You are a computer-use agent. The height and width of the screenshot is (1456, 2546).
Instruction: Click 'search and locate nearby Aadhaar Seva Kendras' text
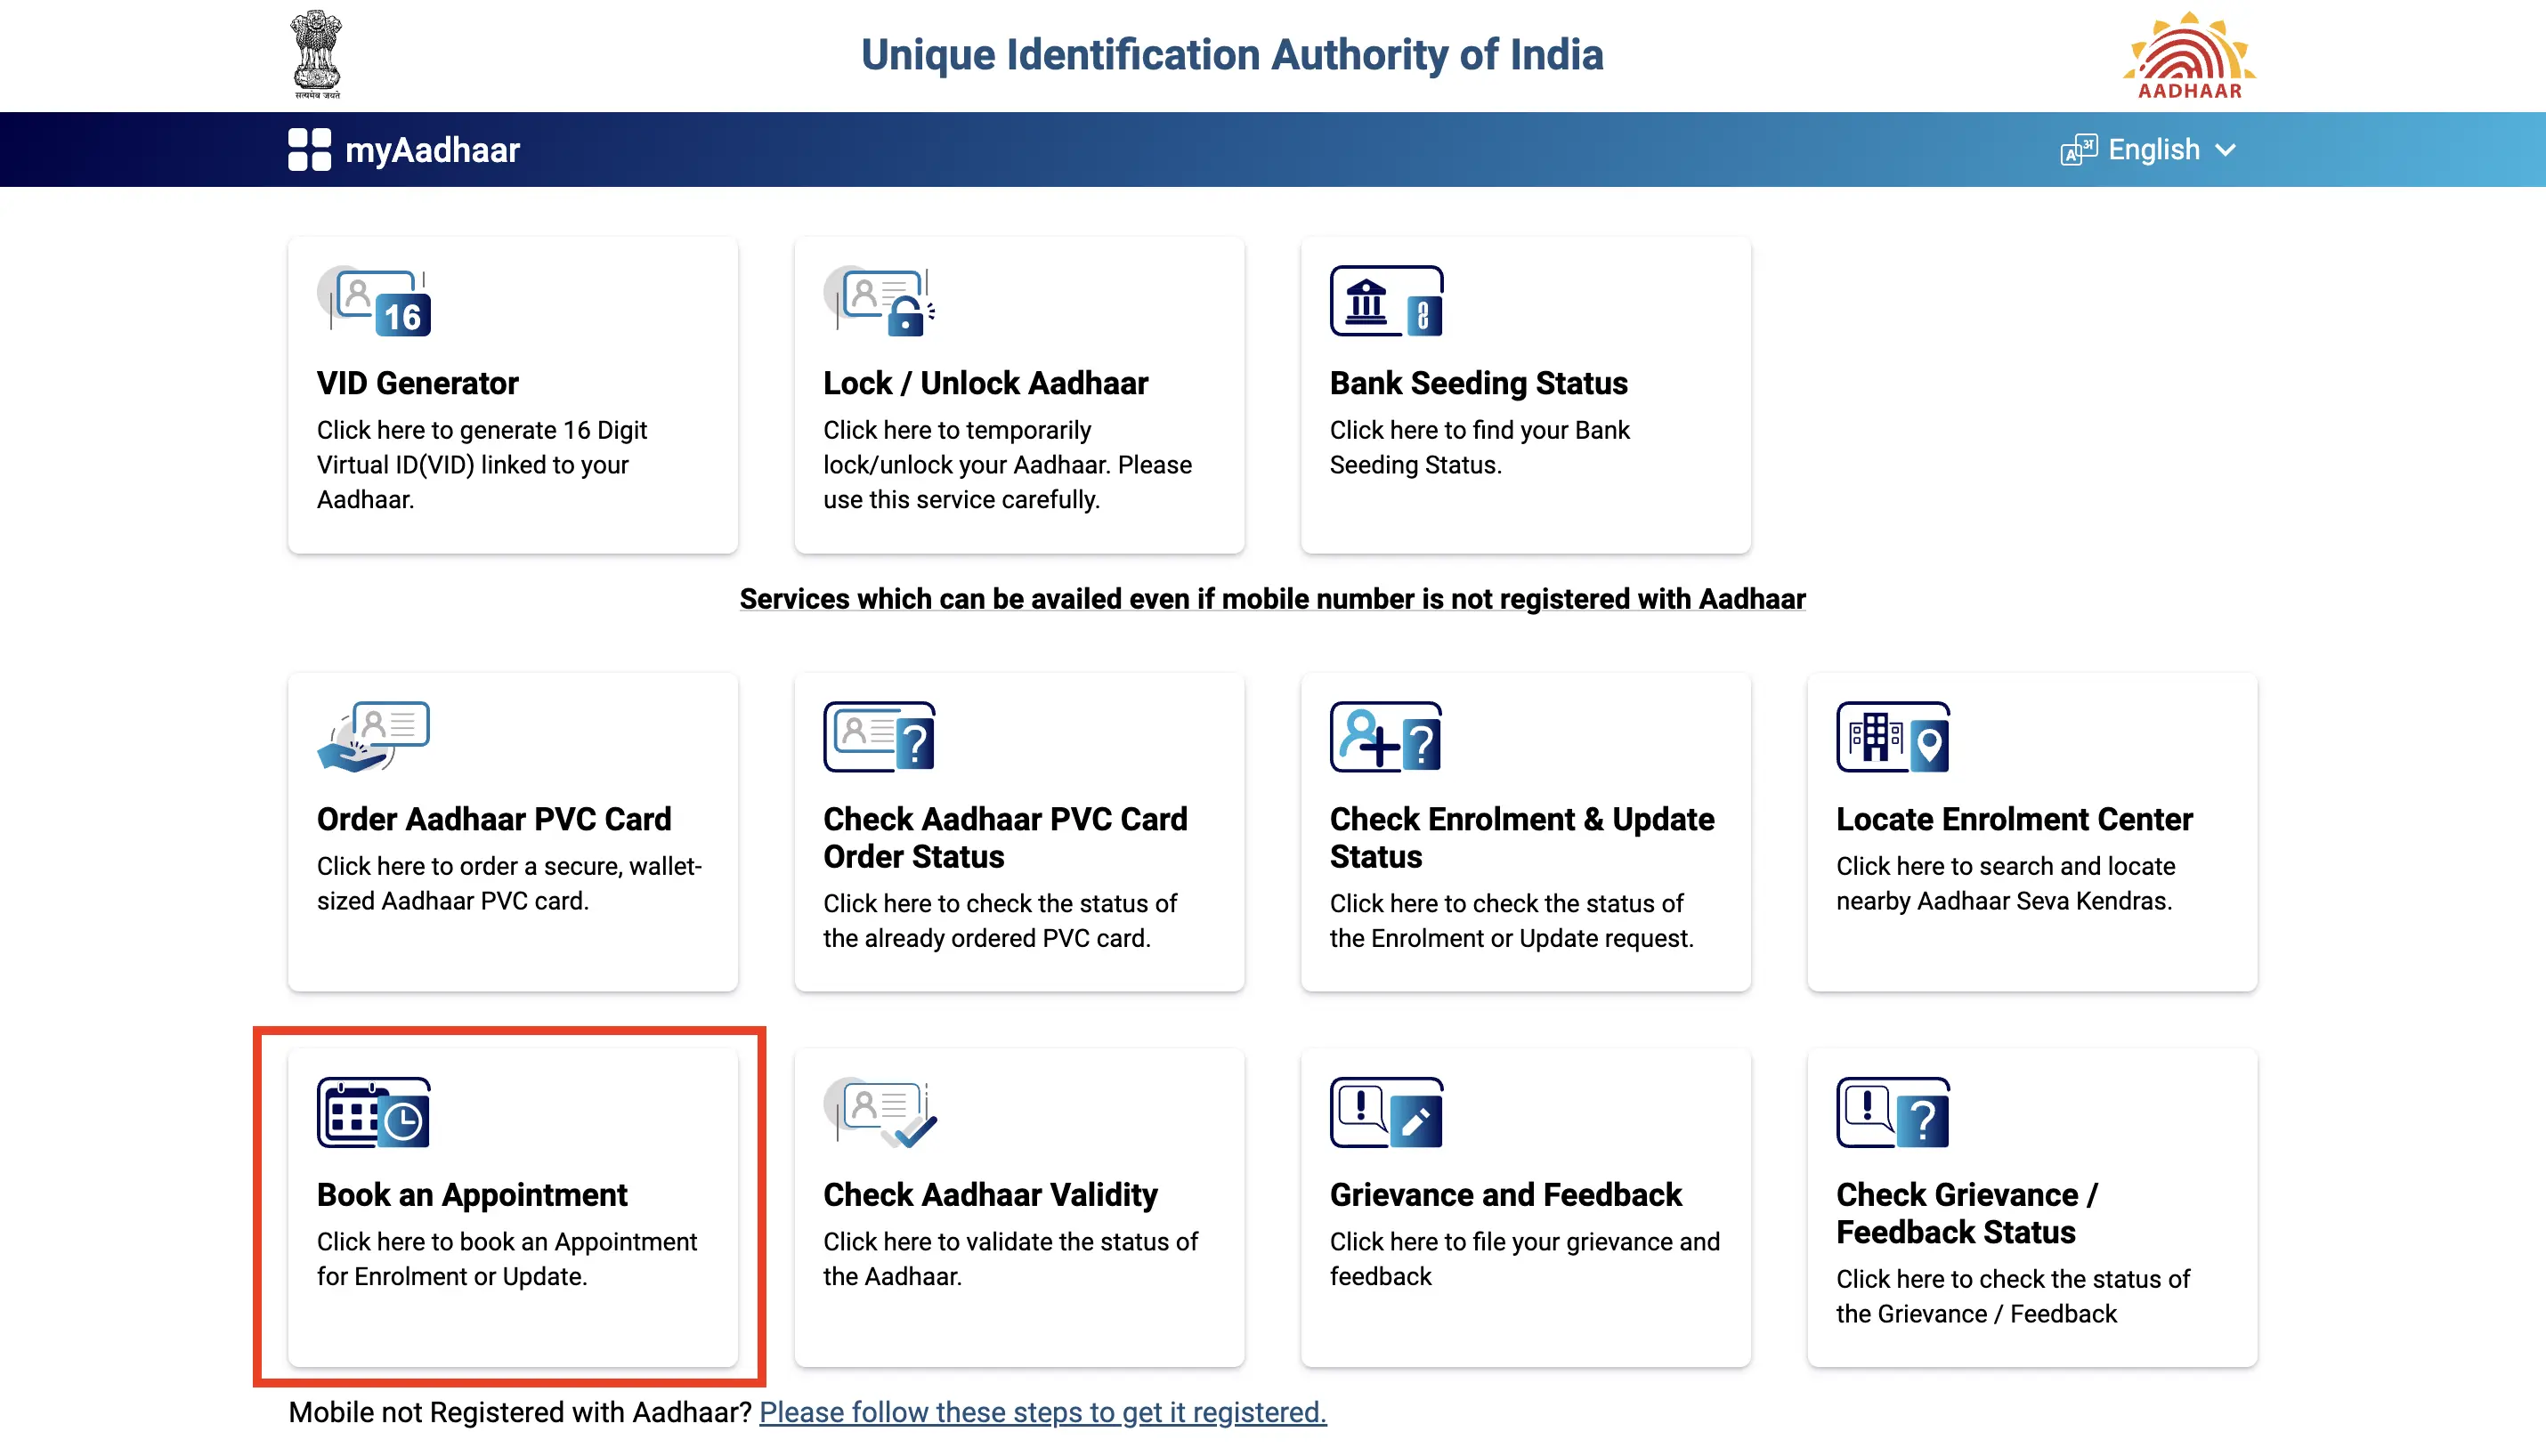click(x=2005, y=883)
